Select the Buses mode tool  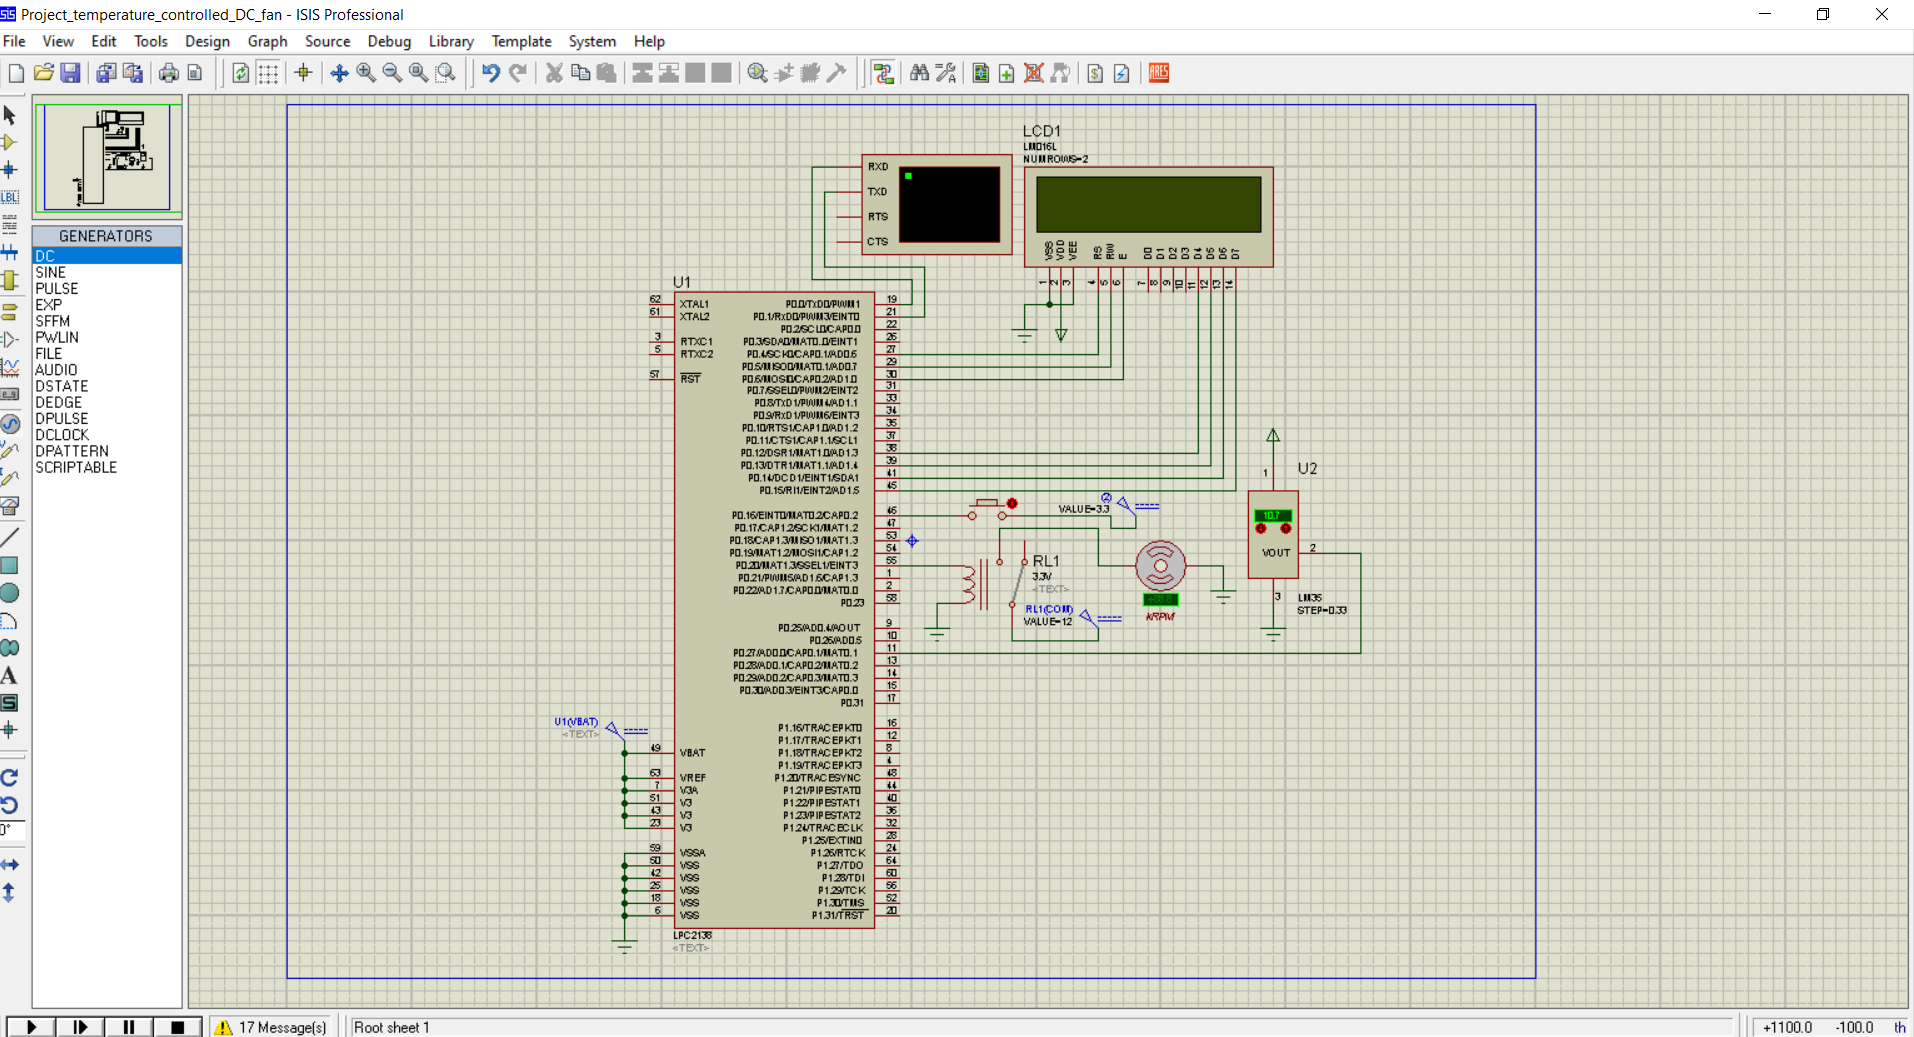(x=10, y=252)
